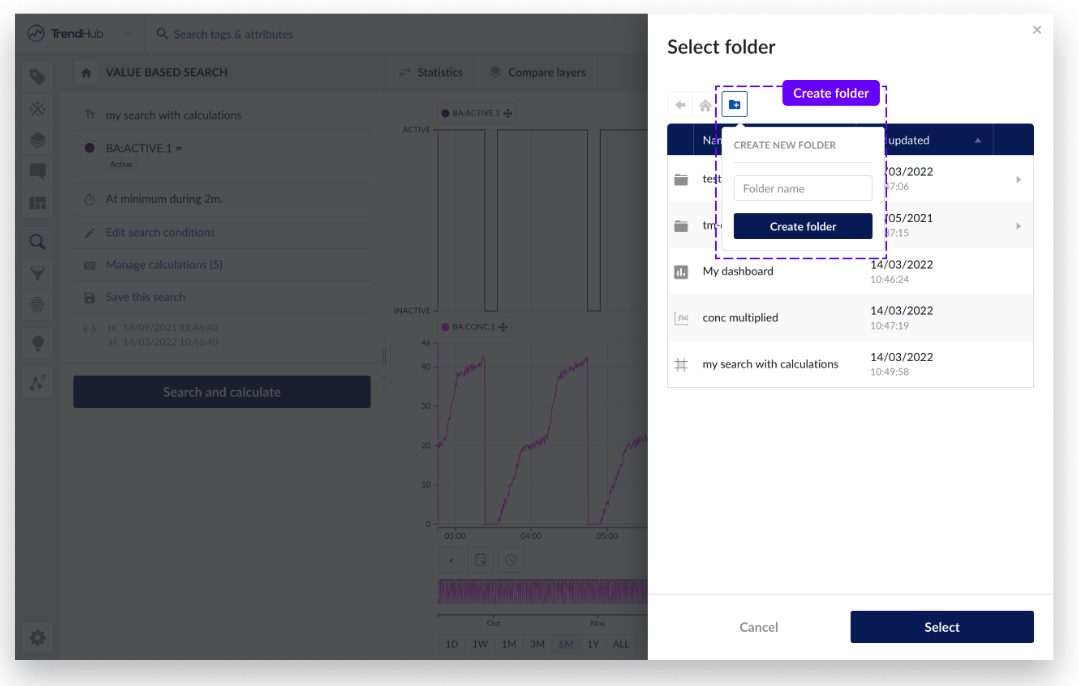Click the fingerprint icon in sidebar
Viewport: 1079px width, 686px height.
point(38,304)
